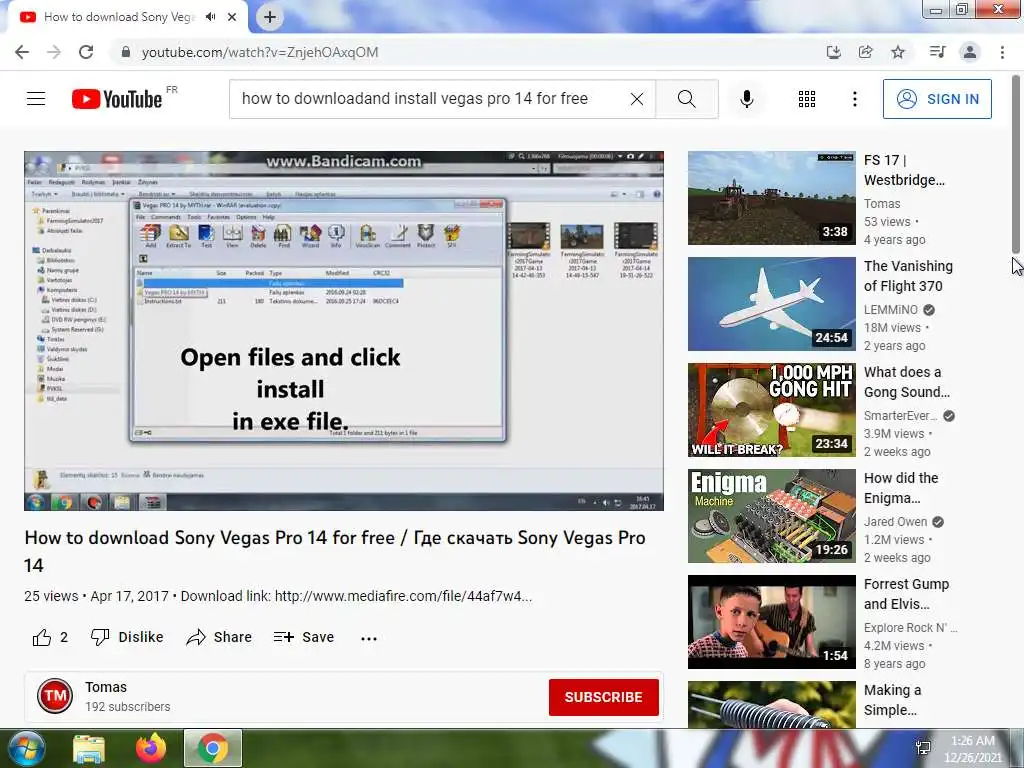1024x768 pixels.
Task: Like the video with the thumbs up
Action: [x=42, y=637]
